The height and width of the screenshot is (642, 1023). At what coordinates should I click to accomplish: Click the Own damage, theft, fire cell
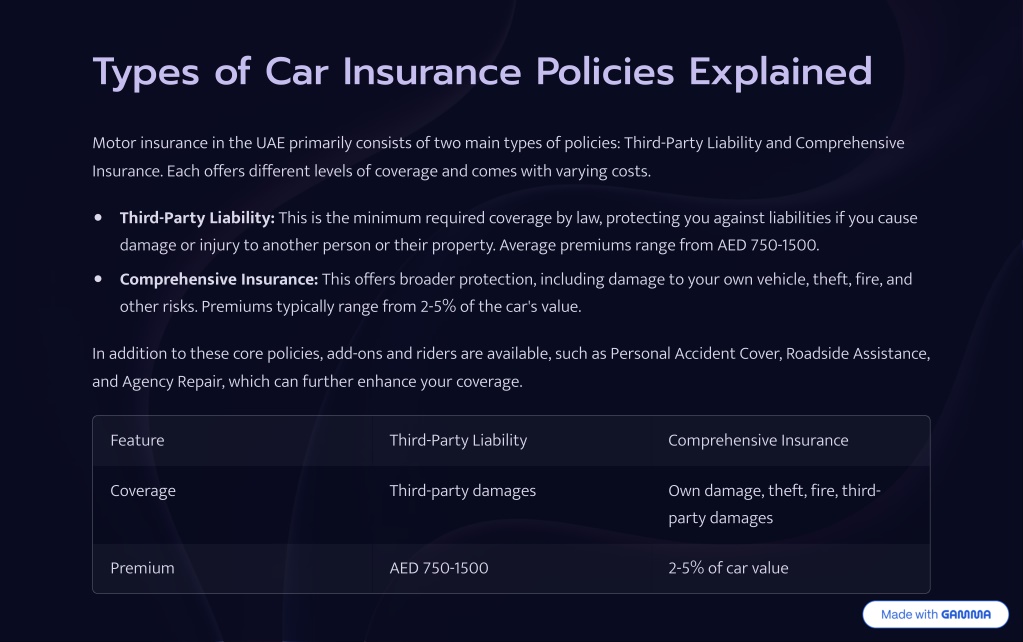click(790, 504)
